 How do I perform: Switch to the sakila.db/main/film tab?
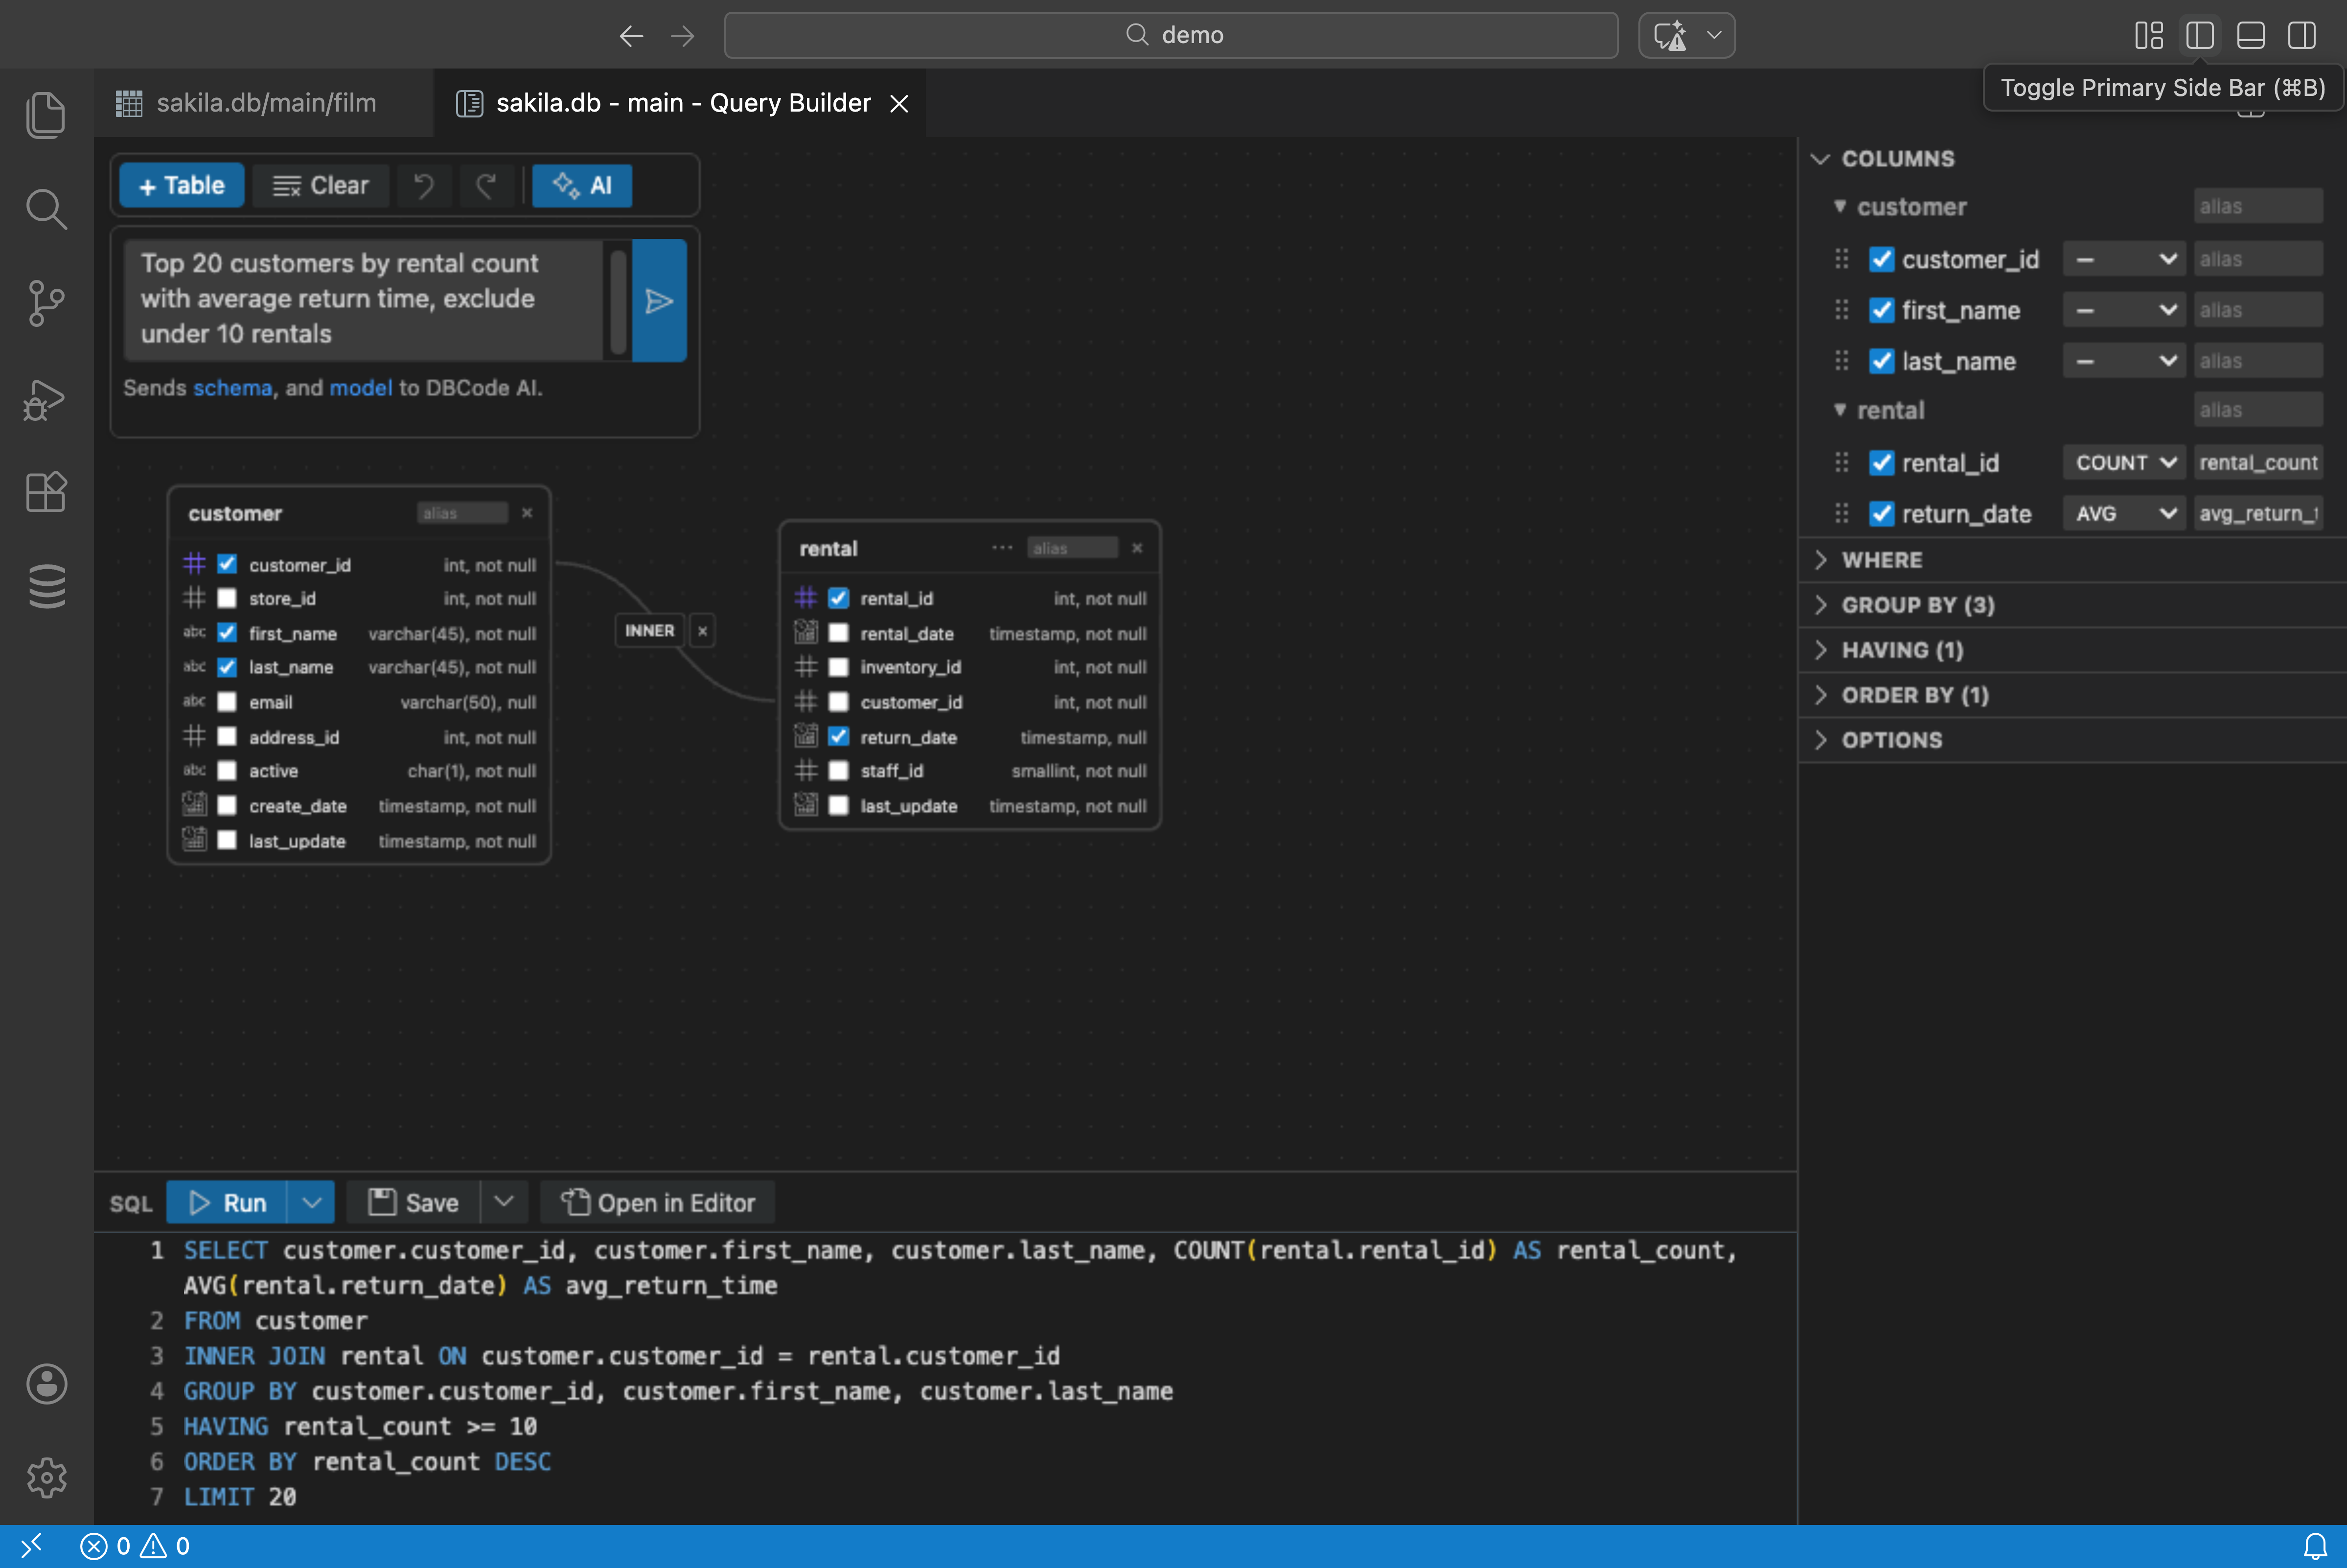(x=265, y=102)
